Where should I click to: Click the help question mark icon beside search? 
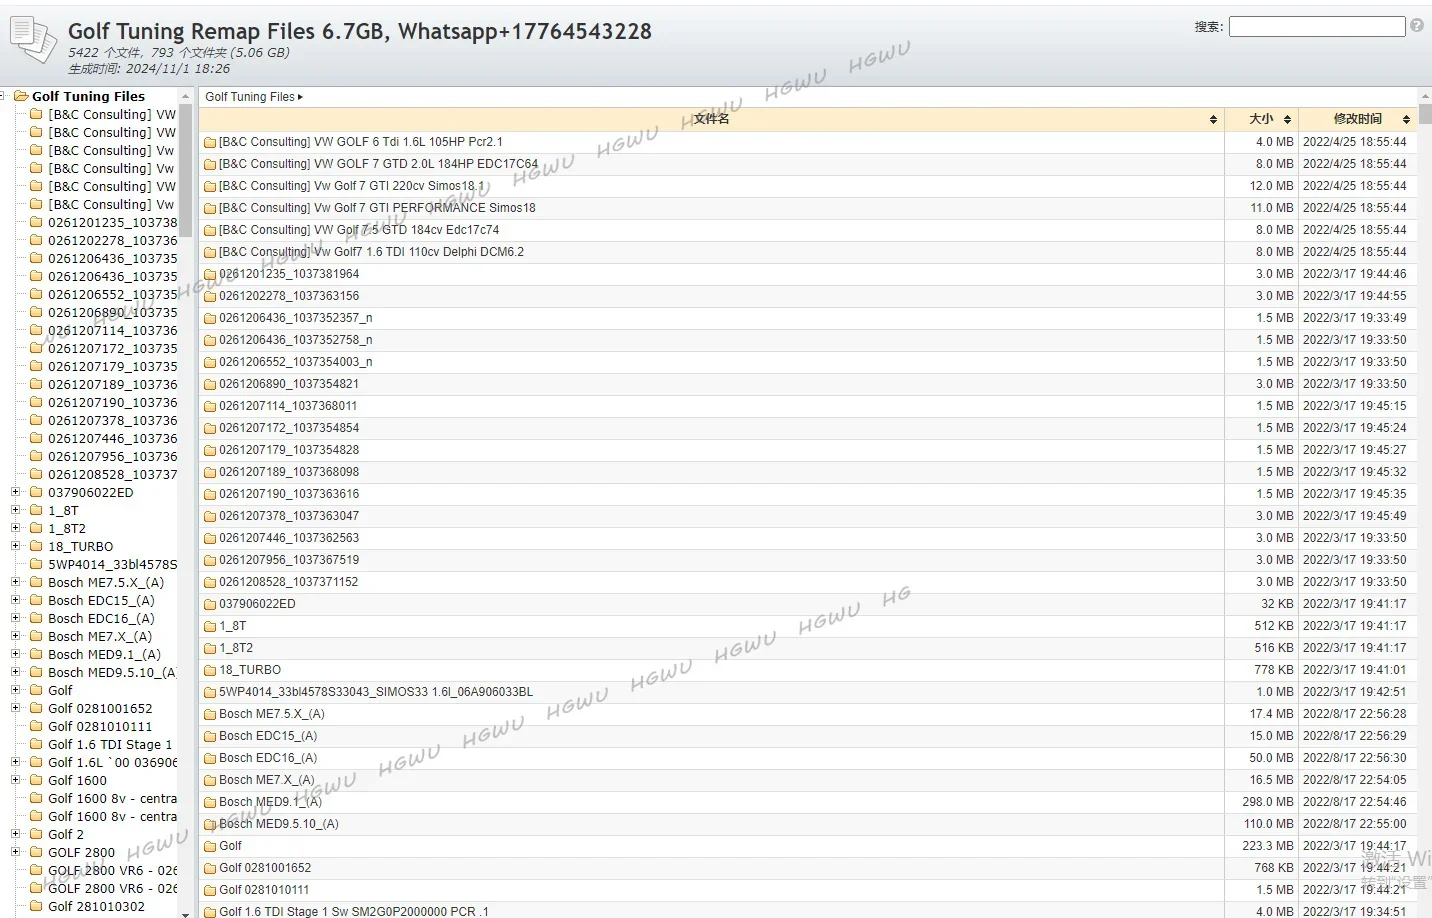(x=1417, y=26)
